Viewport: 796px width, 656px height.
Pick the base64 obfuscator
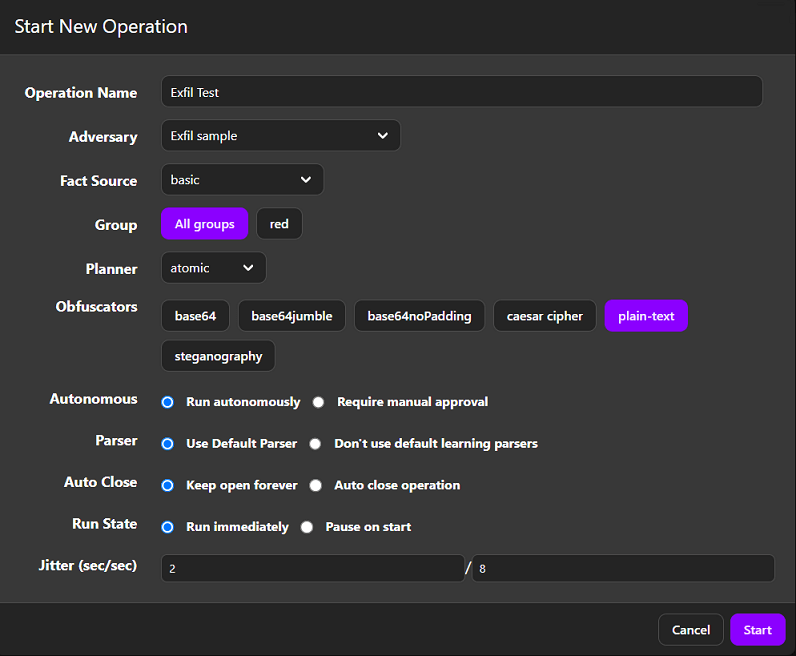195,316
